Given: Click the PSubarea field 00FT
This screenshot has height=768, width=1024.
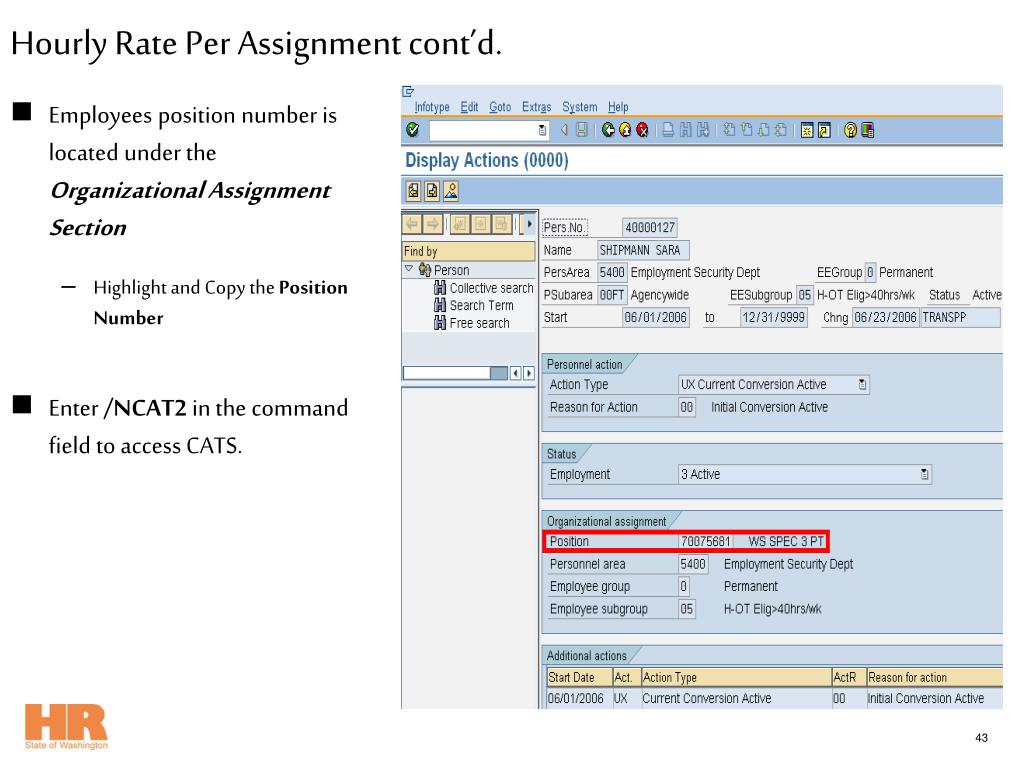Looking at the screenshot, I should [x=612, y=295].
